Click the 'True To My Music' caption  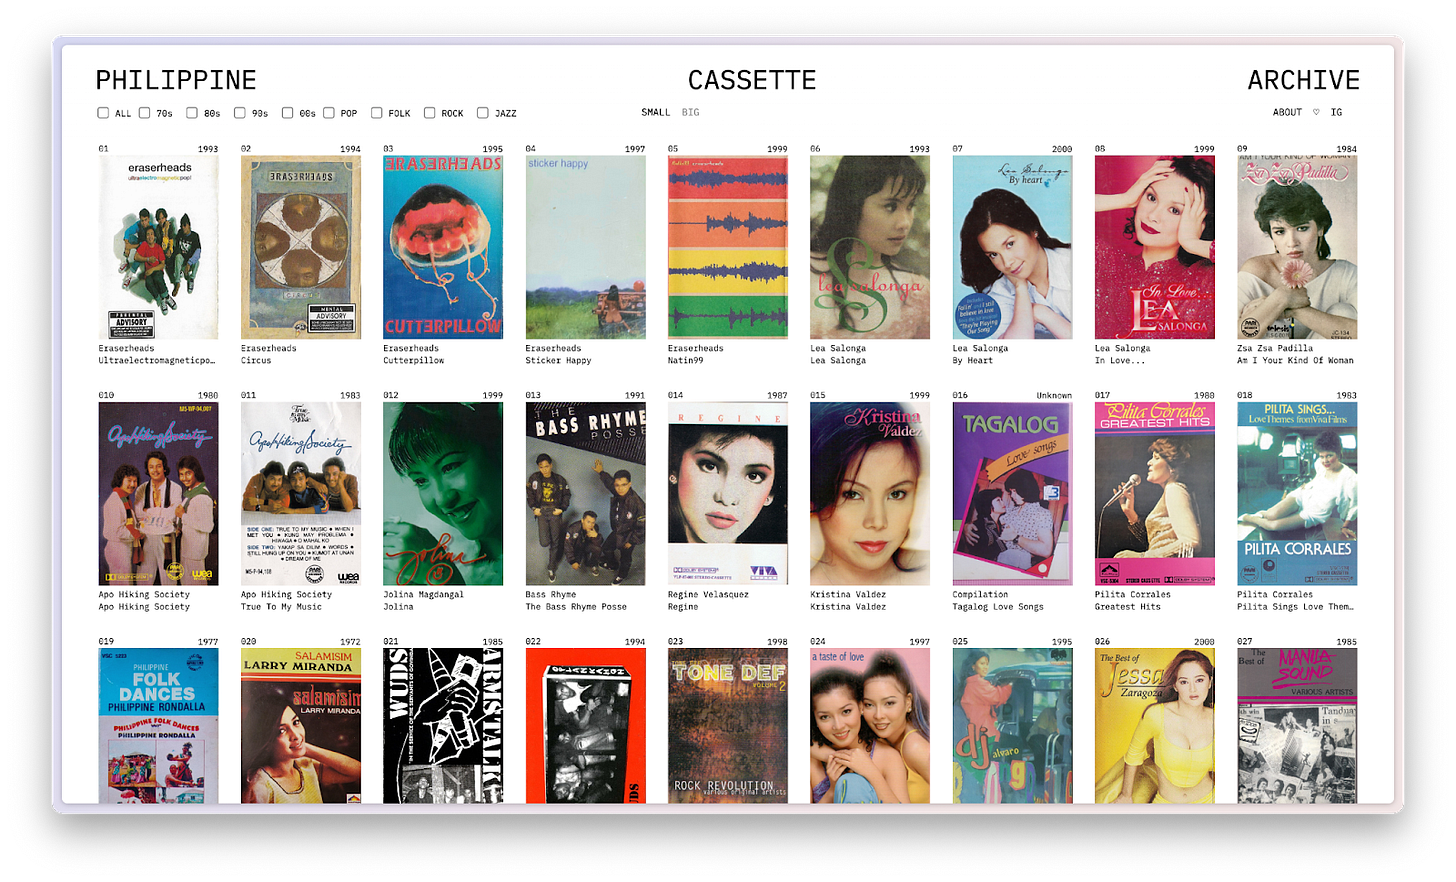(x=281, y=607)
